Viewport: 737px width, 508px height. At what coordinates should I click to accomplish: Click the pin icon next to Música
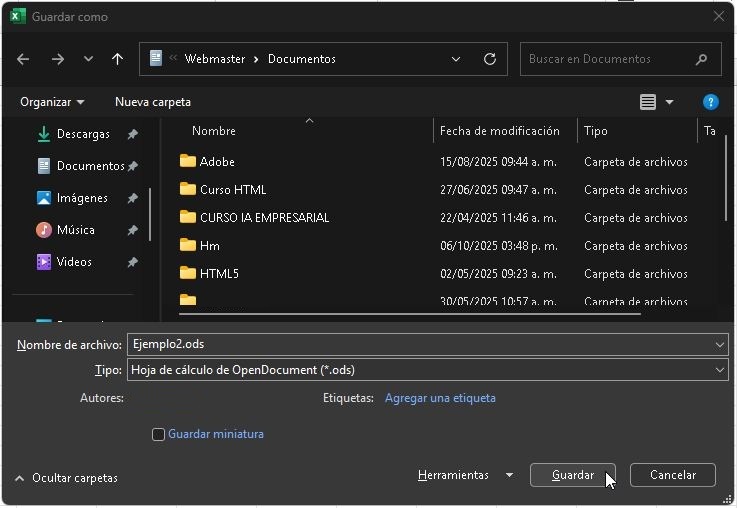point(133,230)
